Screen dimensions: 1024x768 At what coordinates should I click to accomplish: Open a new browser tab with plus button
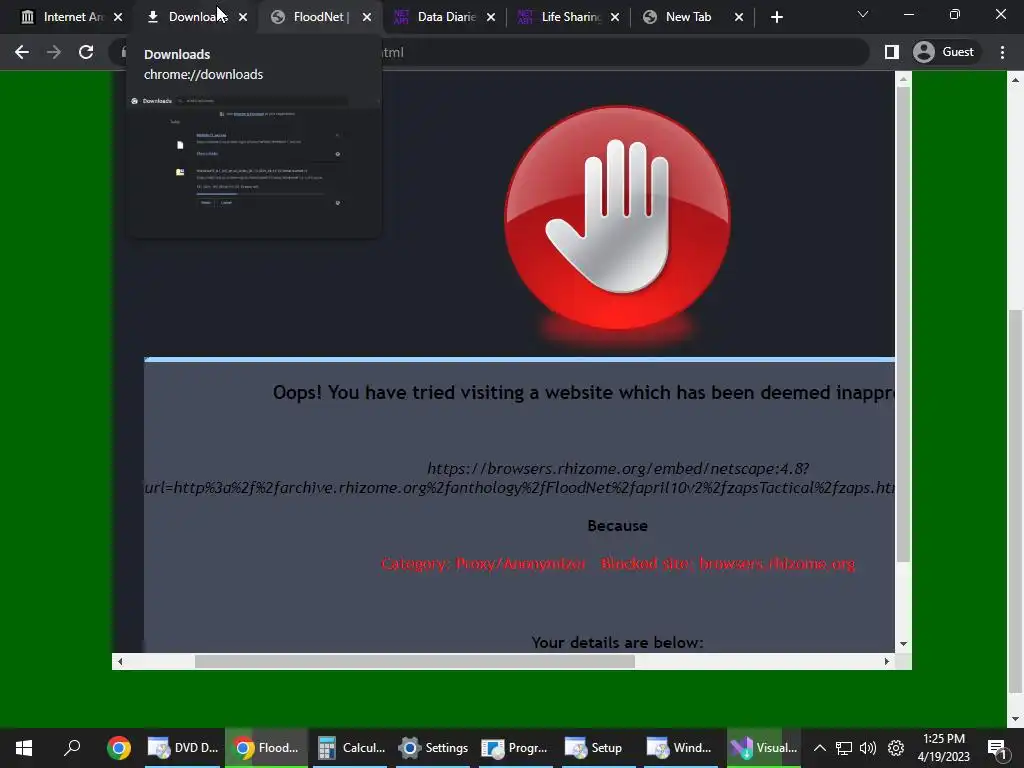pyautogui.click(x=776, y=17)
